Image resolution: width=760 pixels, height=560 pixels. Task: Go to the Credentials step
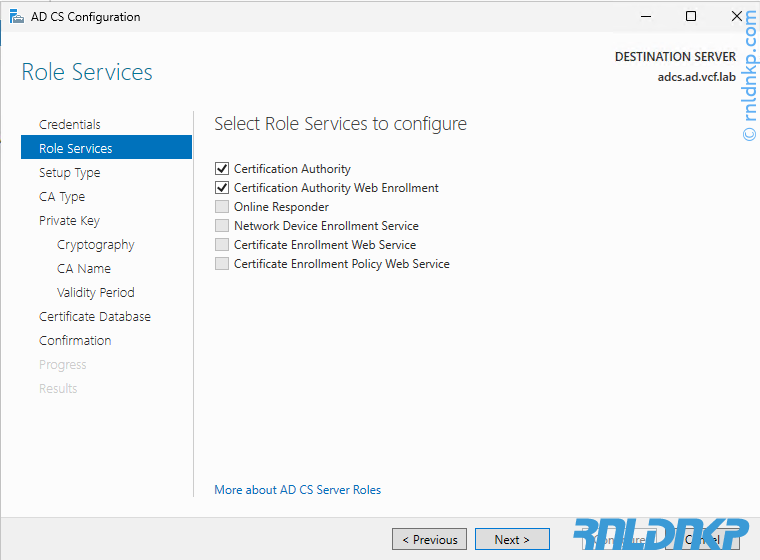click(70, 124)
